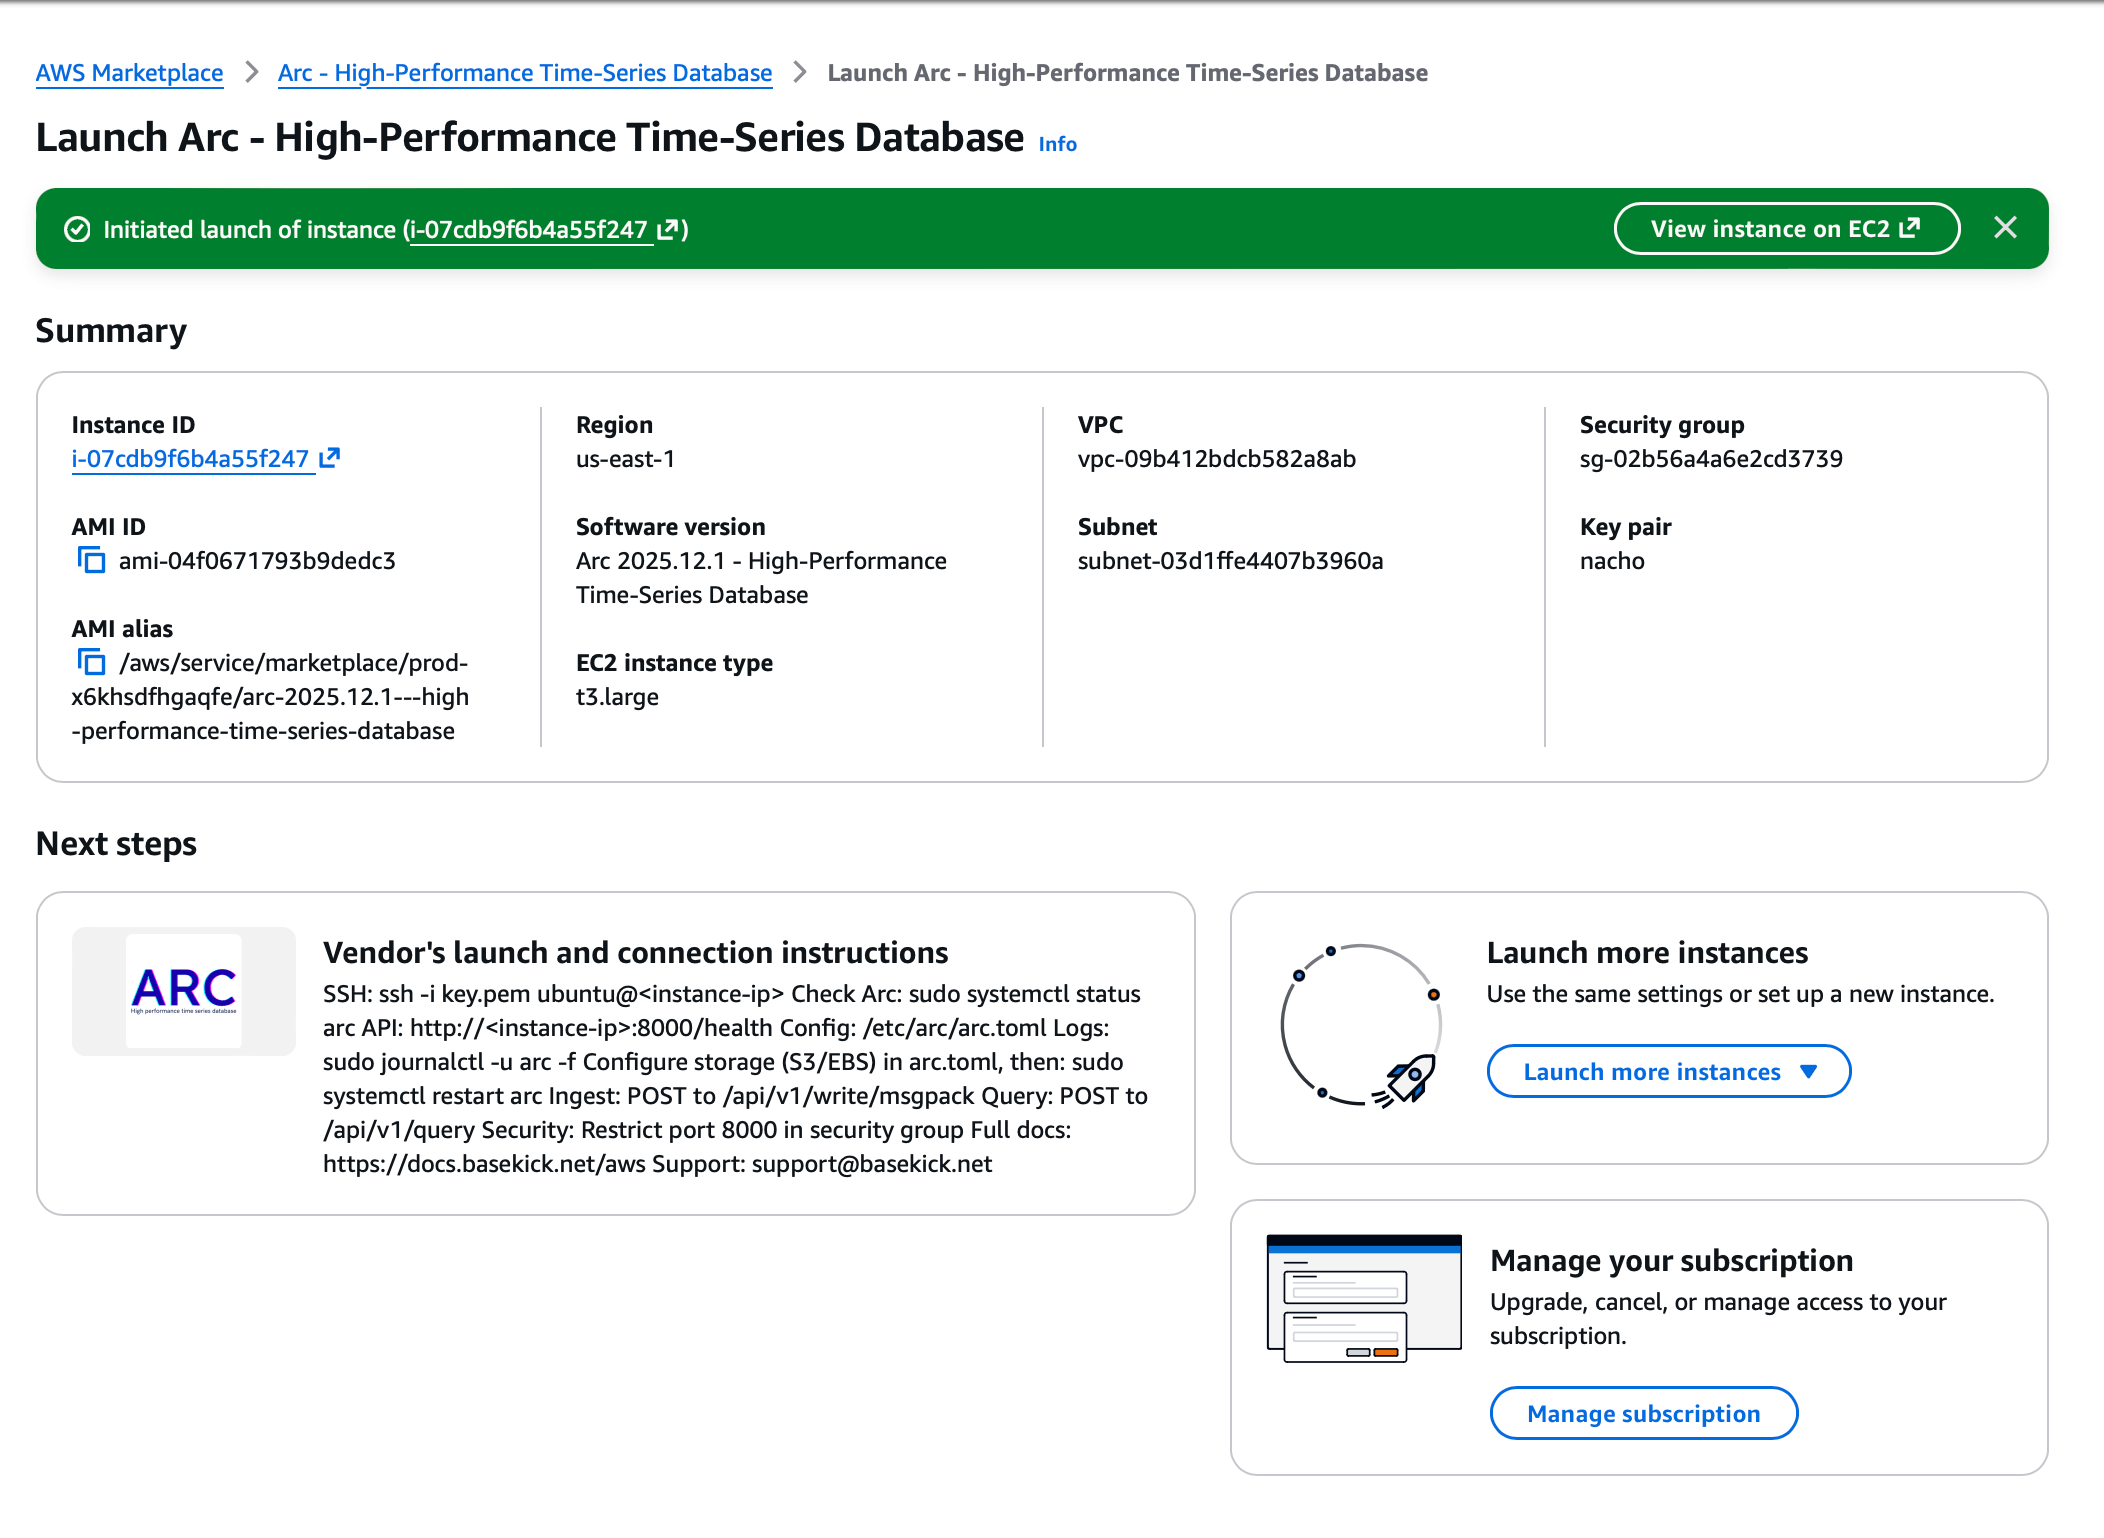Click the current page breadcrumb text

point(1127,73)
